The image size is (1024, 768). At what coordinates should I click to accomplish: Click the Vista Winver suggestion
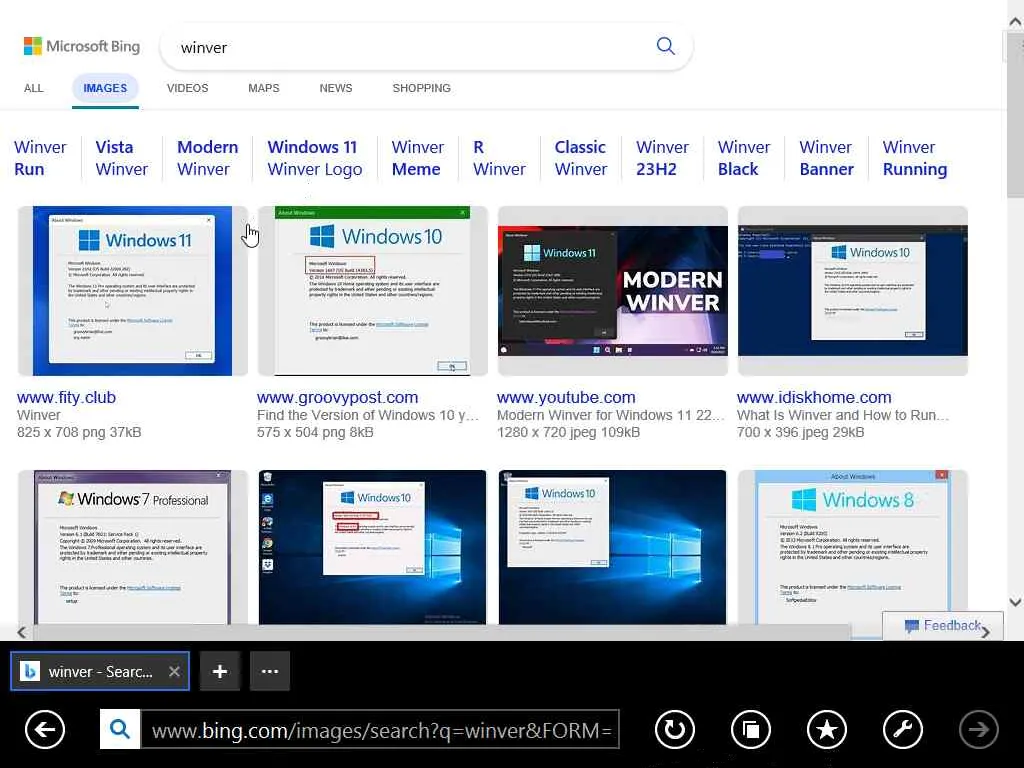(121, 158)
